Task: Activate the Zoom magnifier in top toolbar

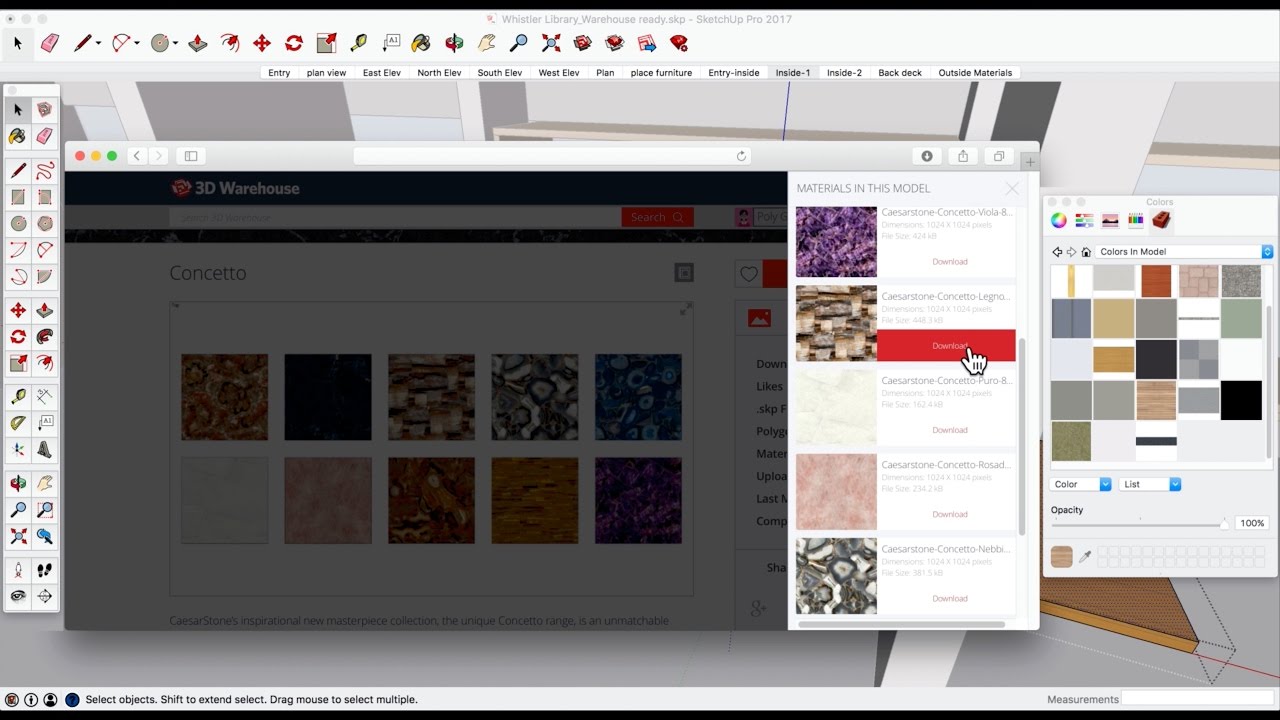Action: click(518, 43)
